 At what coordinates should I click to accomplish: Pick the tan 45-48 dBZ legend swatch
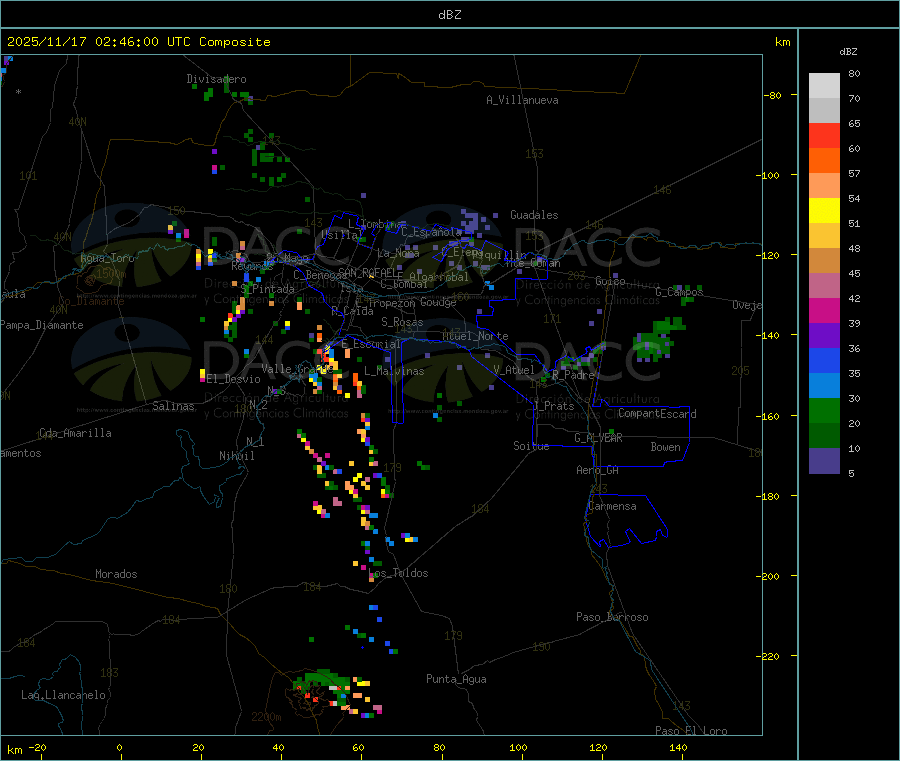(x=824, y=261)
